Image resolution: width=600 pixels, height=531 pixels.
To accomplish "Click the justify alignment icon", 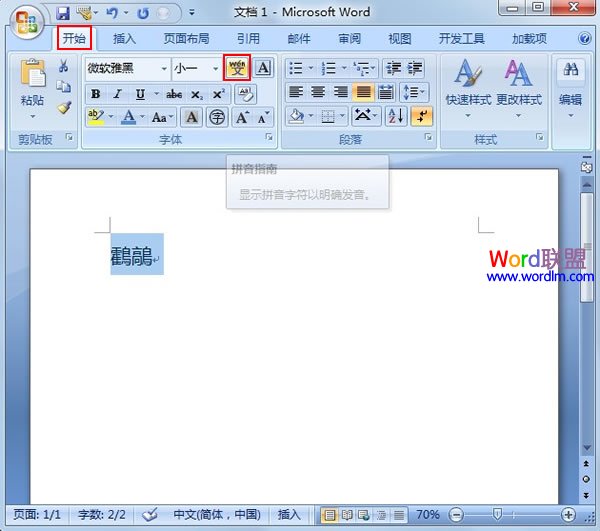I will click(363, 92).
